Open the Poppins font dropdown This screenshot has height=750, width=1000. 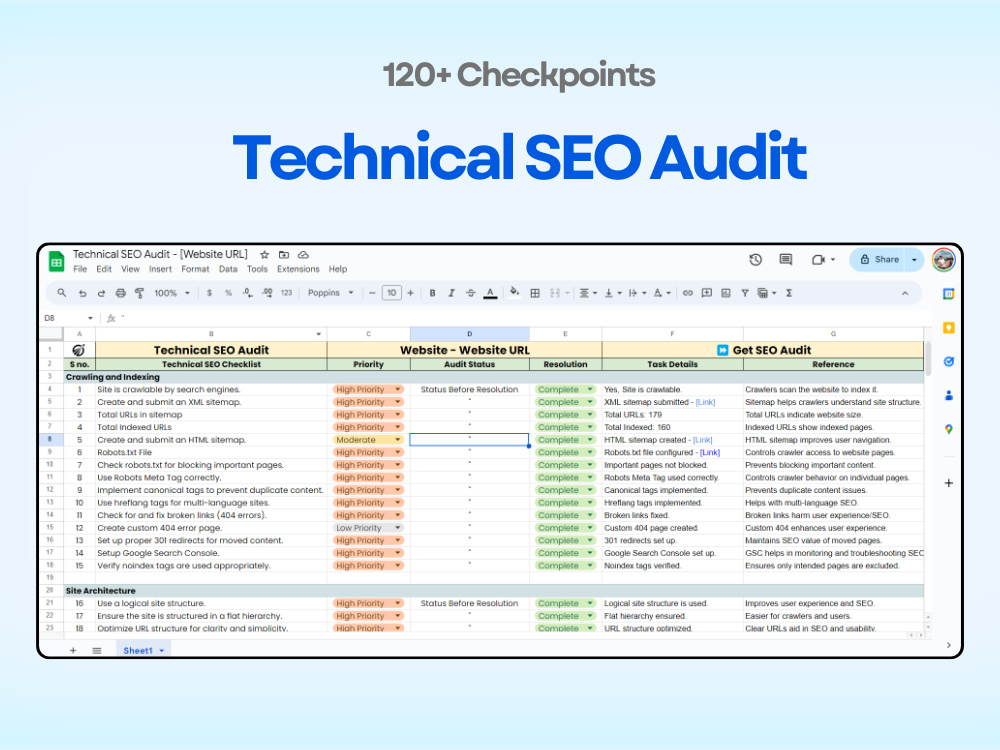click(x=330, y=293)
